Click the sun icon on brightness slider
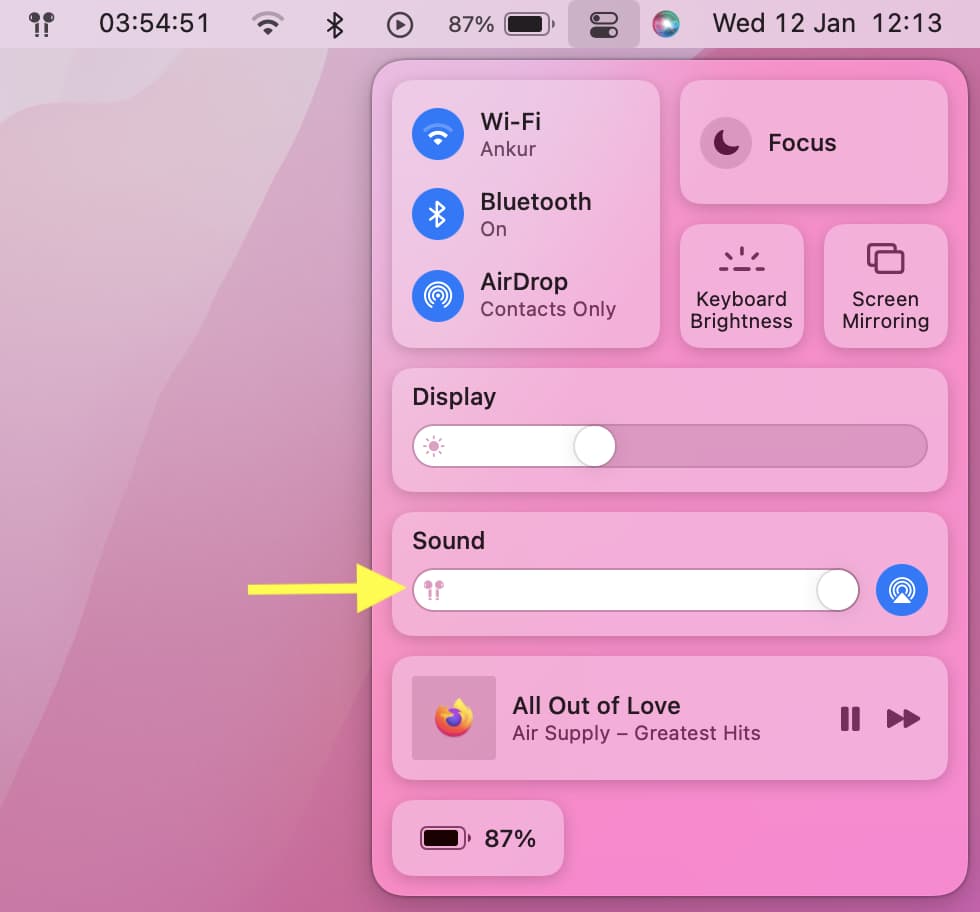 [x=434, y=446]
